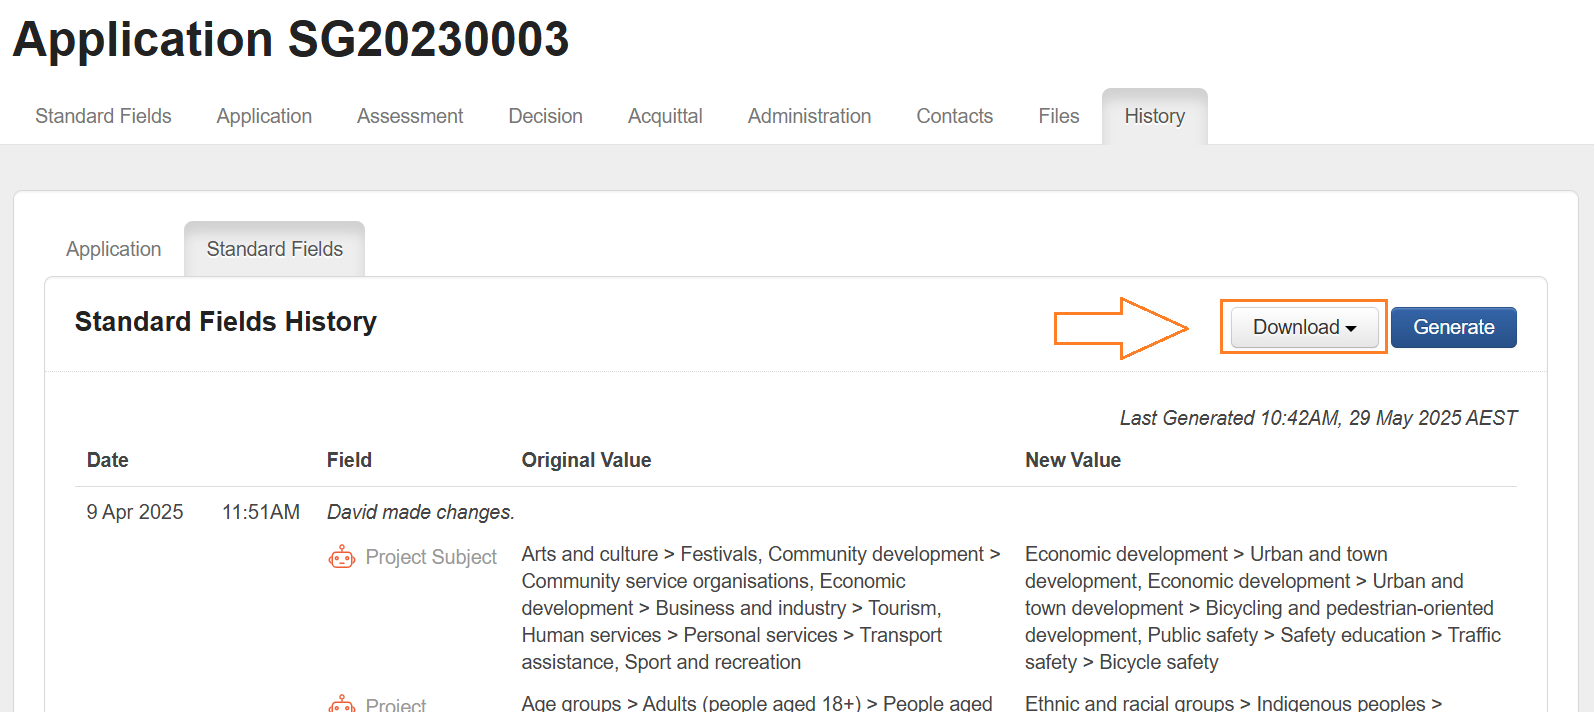Viewport: 1594px width, 712px height.
Task: Open the Acquittal tab
Action: point(665,116)
